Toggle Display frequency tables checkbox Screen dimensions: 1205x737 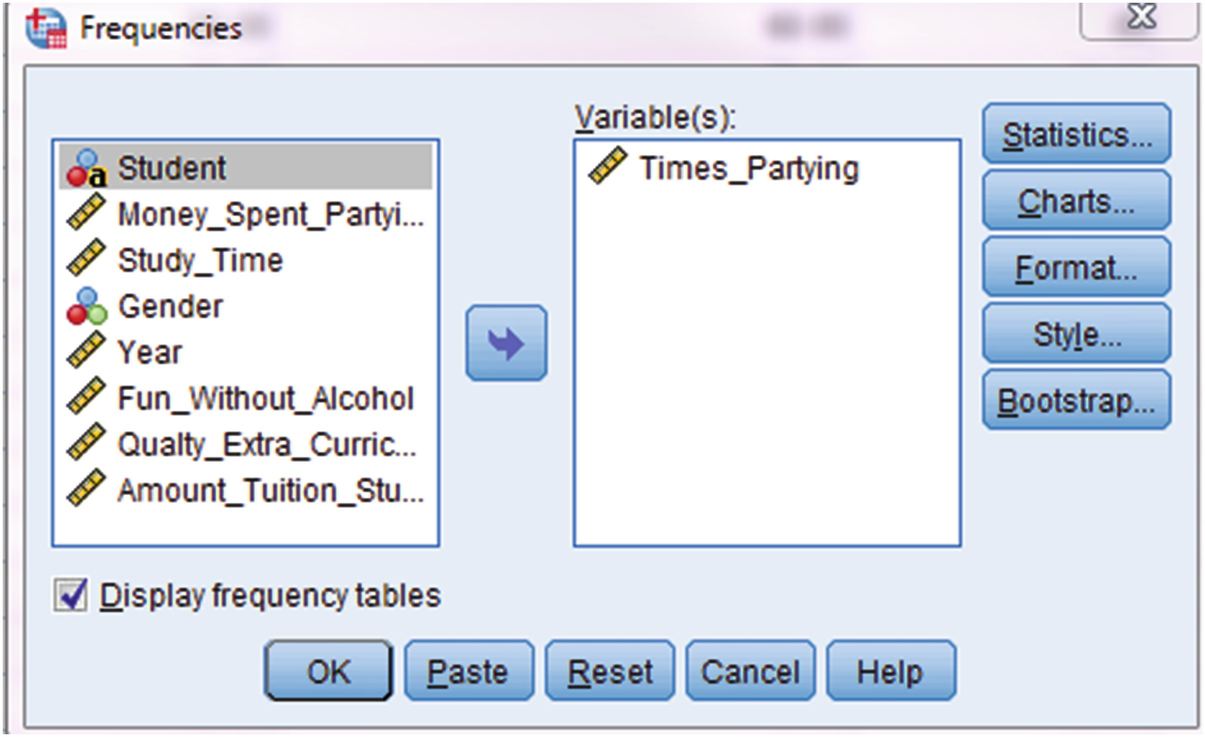pyautogui.click(x=70, y=596)
